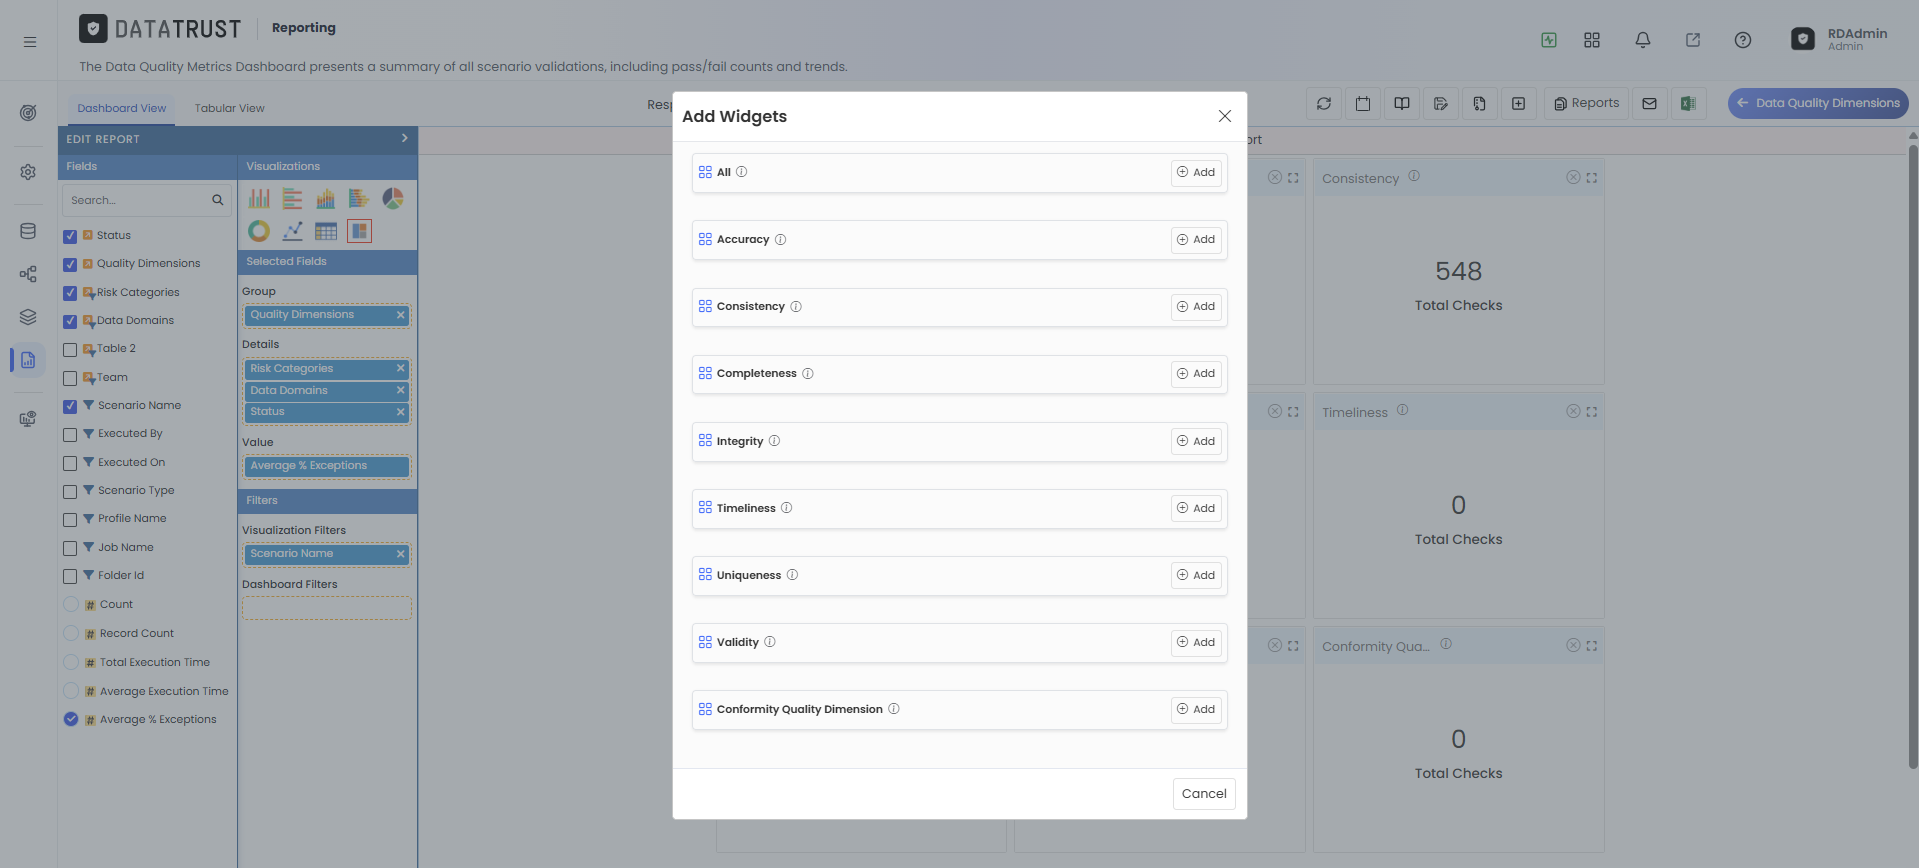Open the database icon in left sidebar
The height and width of the screenshot is (868, 1919).
(28, 231)
